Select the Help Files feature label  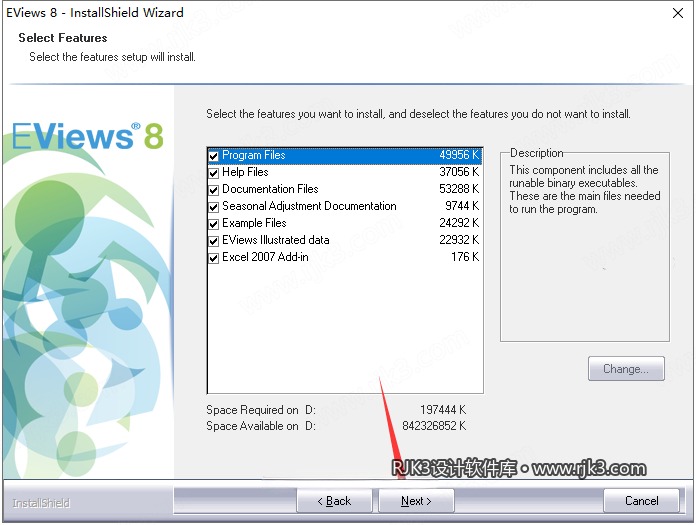pos(245,172)
